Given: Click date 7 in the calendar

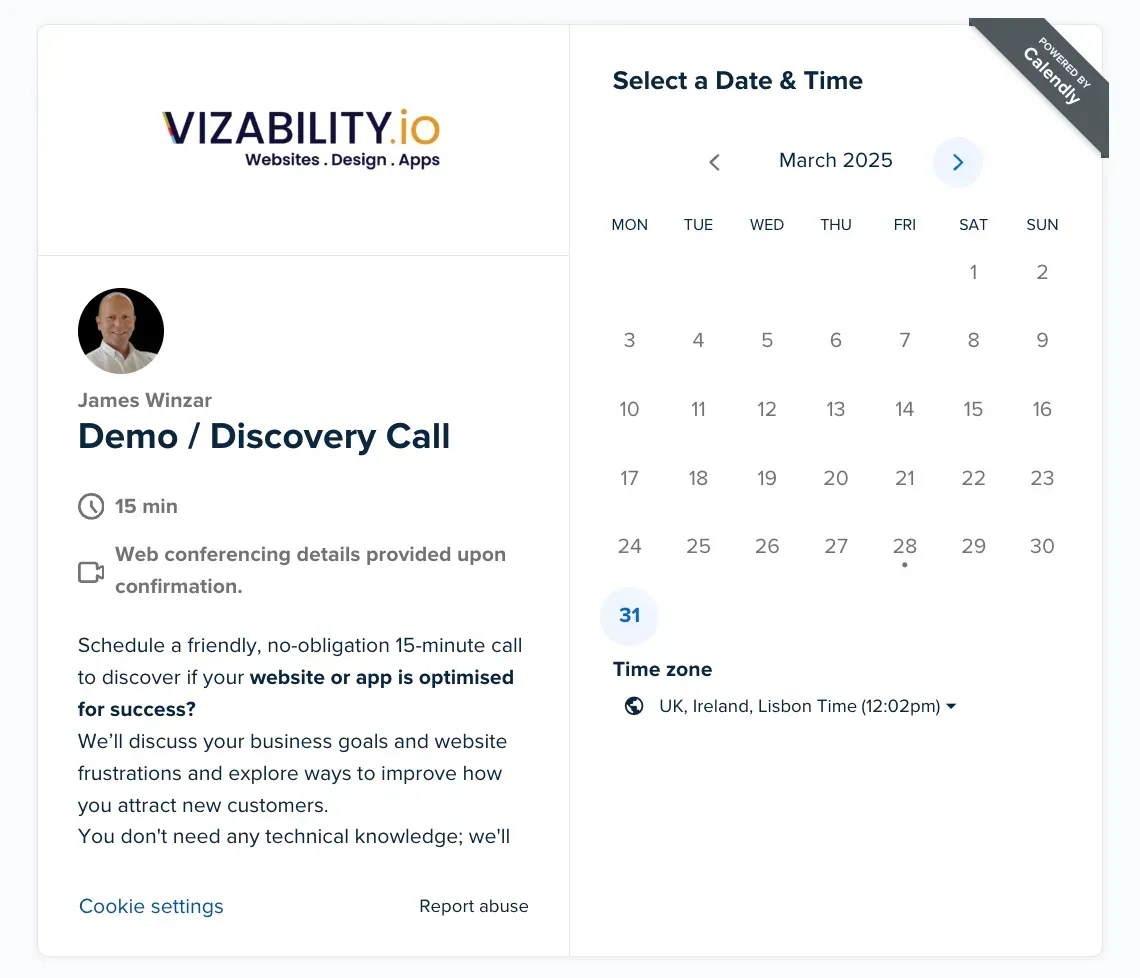Looking at the screenshot, I should pyautogui.click(x=904, y=340).
